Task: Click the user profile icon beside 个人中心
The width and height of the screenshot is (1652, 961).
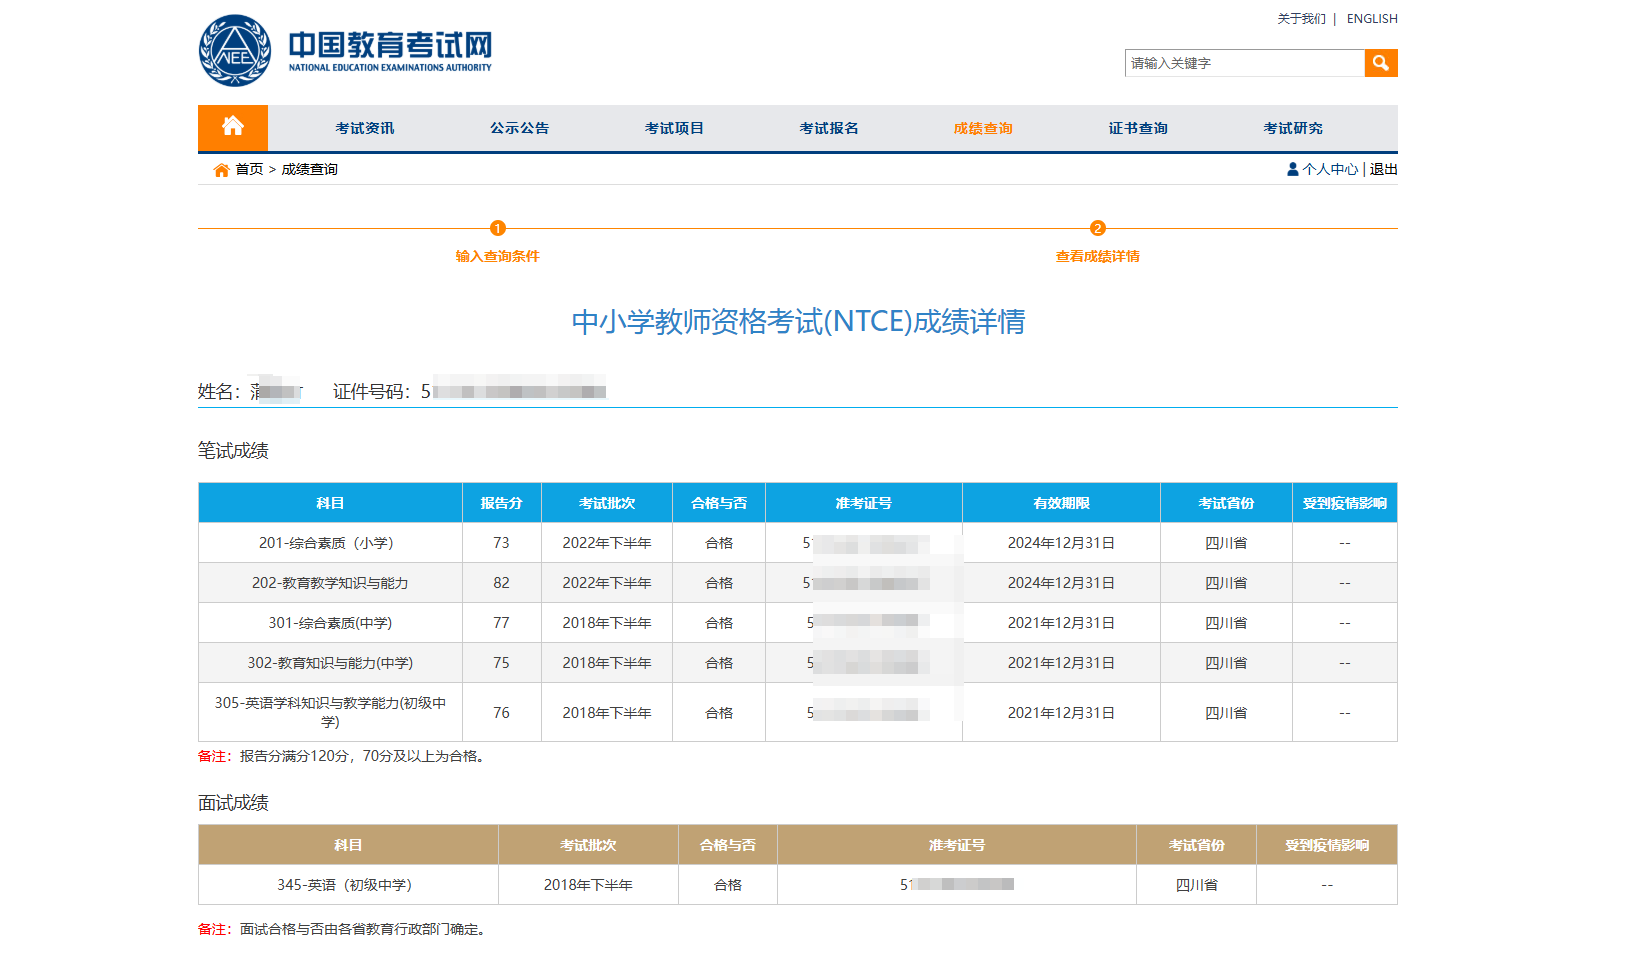Action: [1292, 169]
